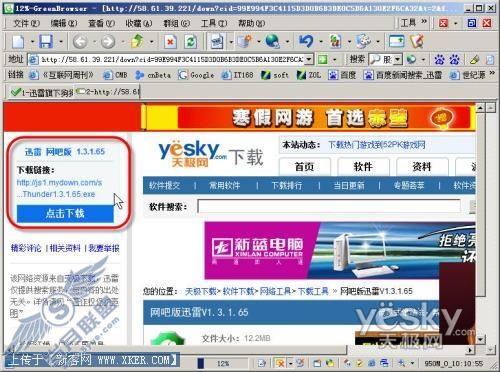Select the 资料 site navigation tab
The width and height of the screenshot is (500, 372).
(x=422, y=167)
